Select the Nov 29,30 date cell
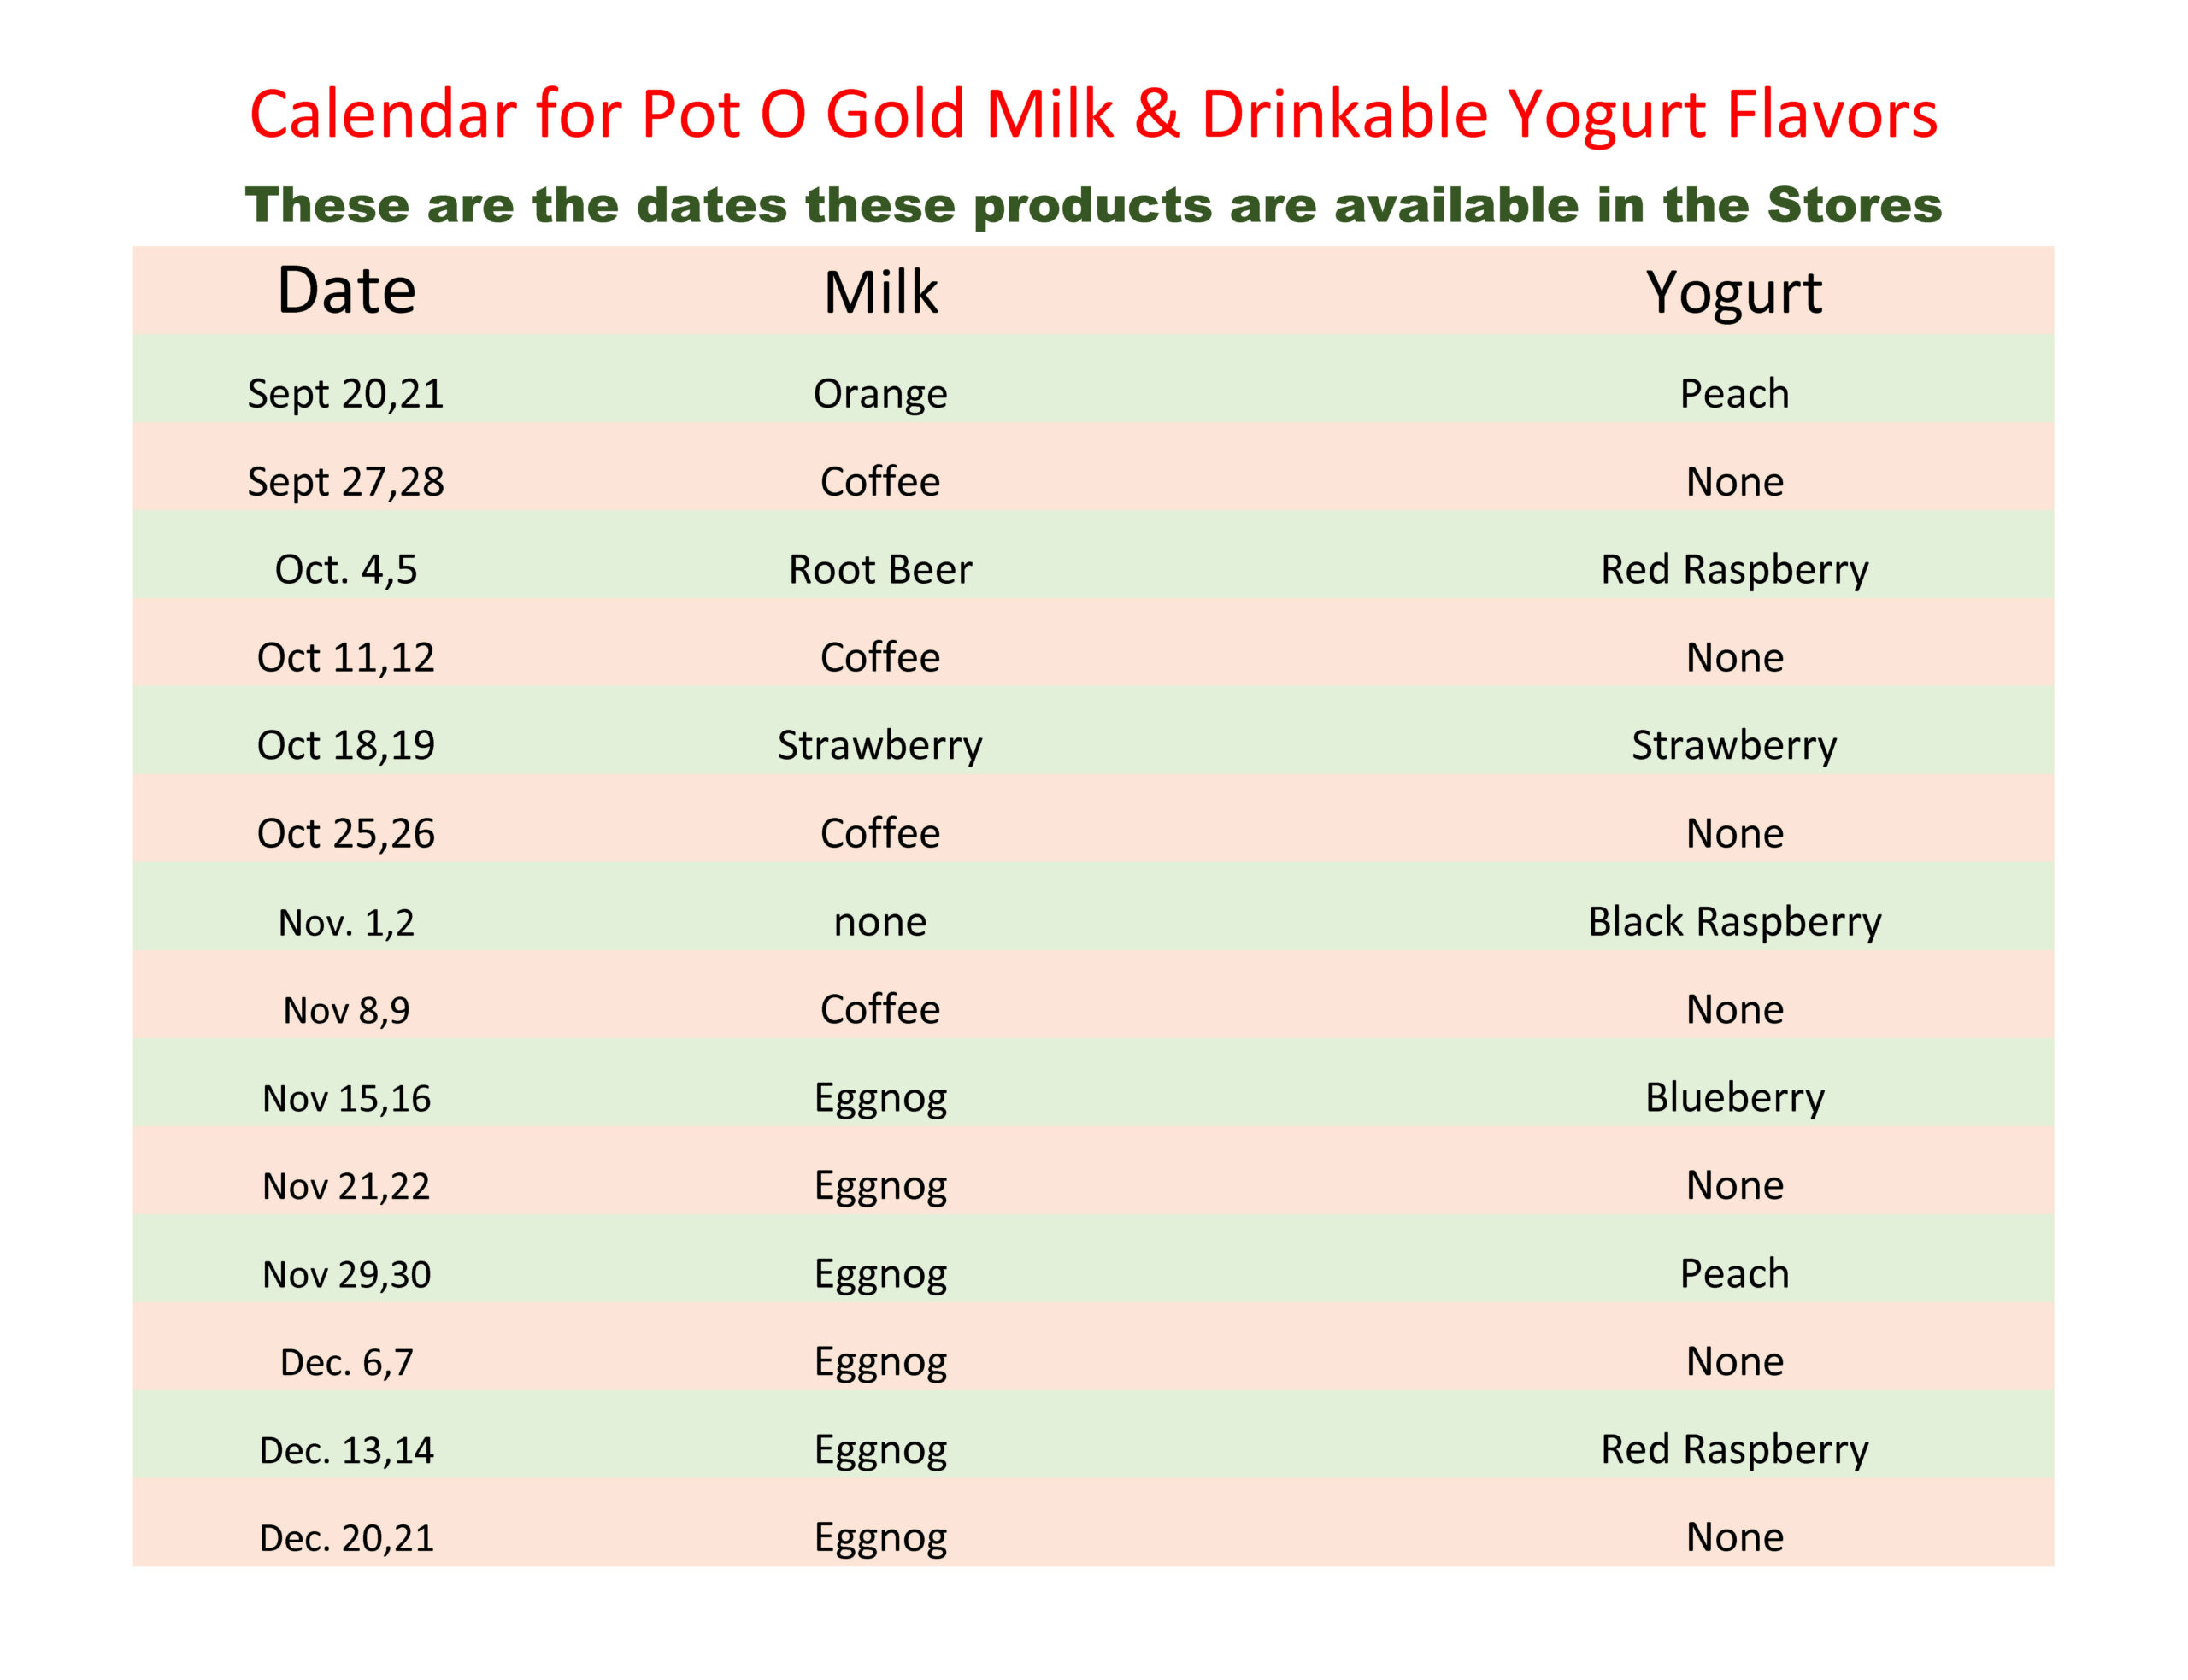Image resolution: width=2188 pixels, height=1680 pixels. pyautogui.click(x=346, y=1274)
